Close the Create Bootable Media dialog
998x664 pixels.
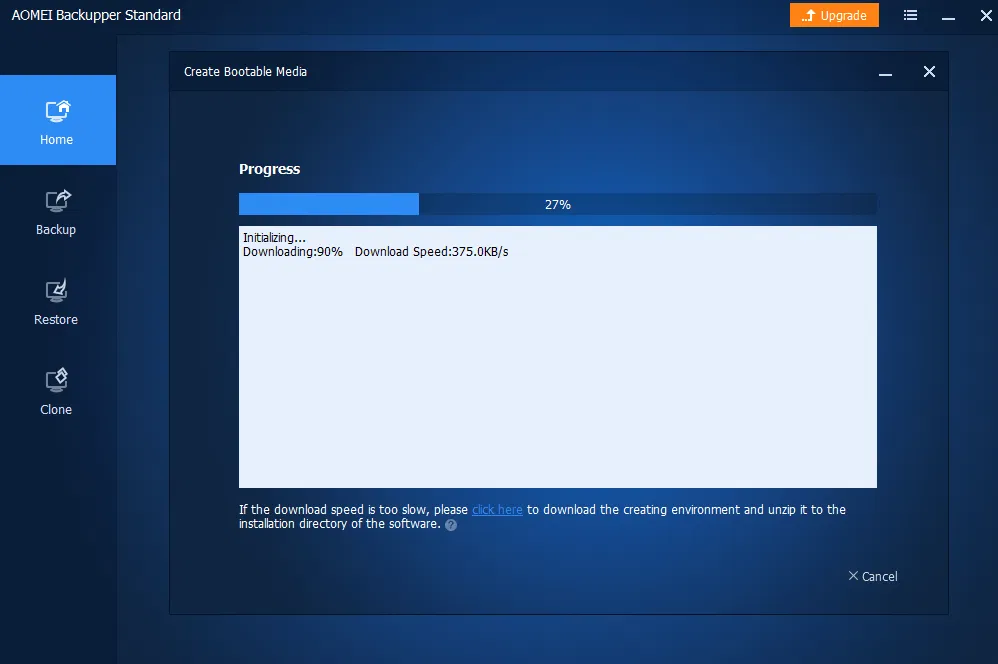(929, 72)
